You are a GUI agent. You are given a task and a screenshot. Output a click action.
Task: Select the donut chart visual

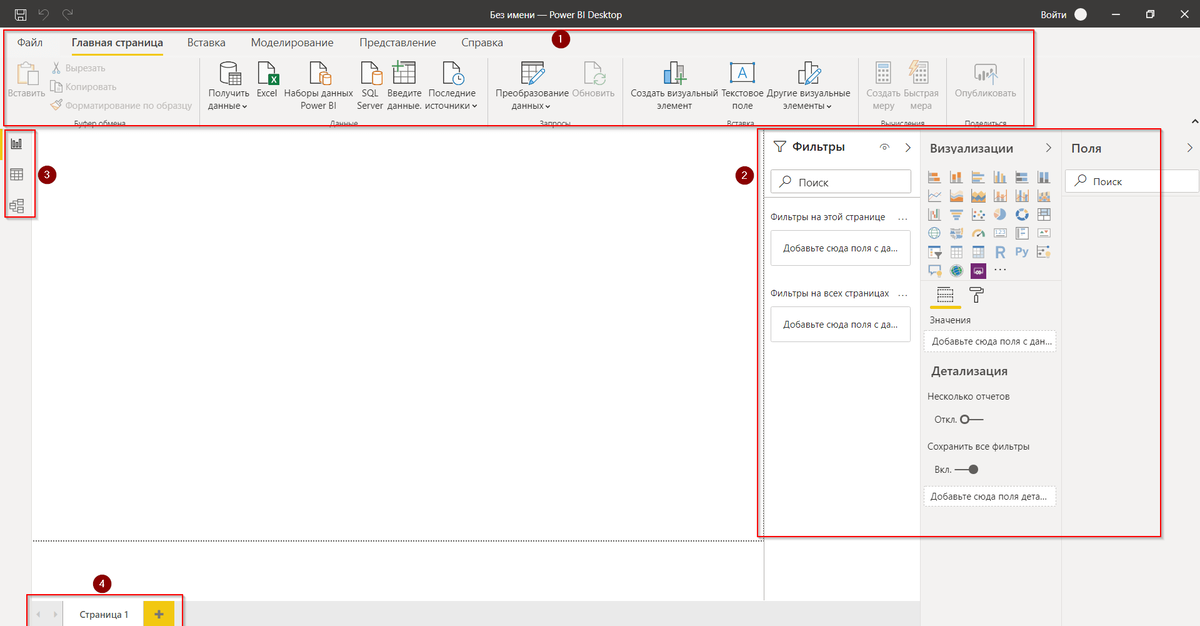click(1022, 214)
